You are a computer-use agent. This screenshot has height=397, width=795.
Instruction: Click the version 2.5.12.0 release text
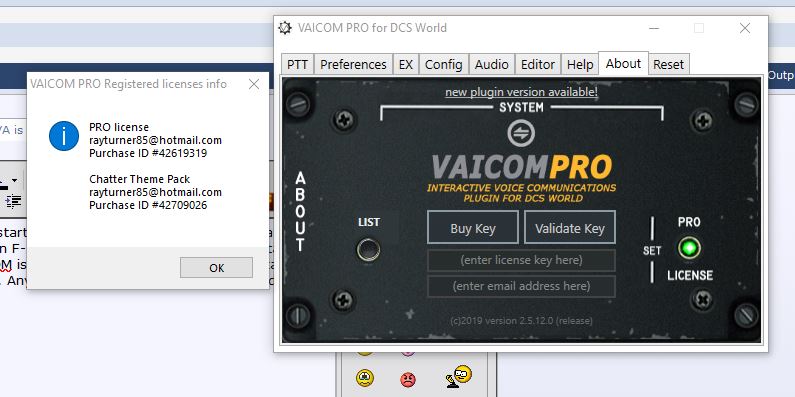pos(521,320)
